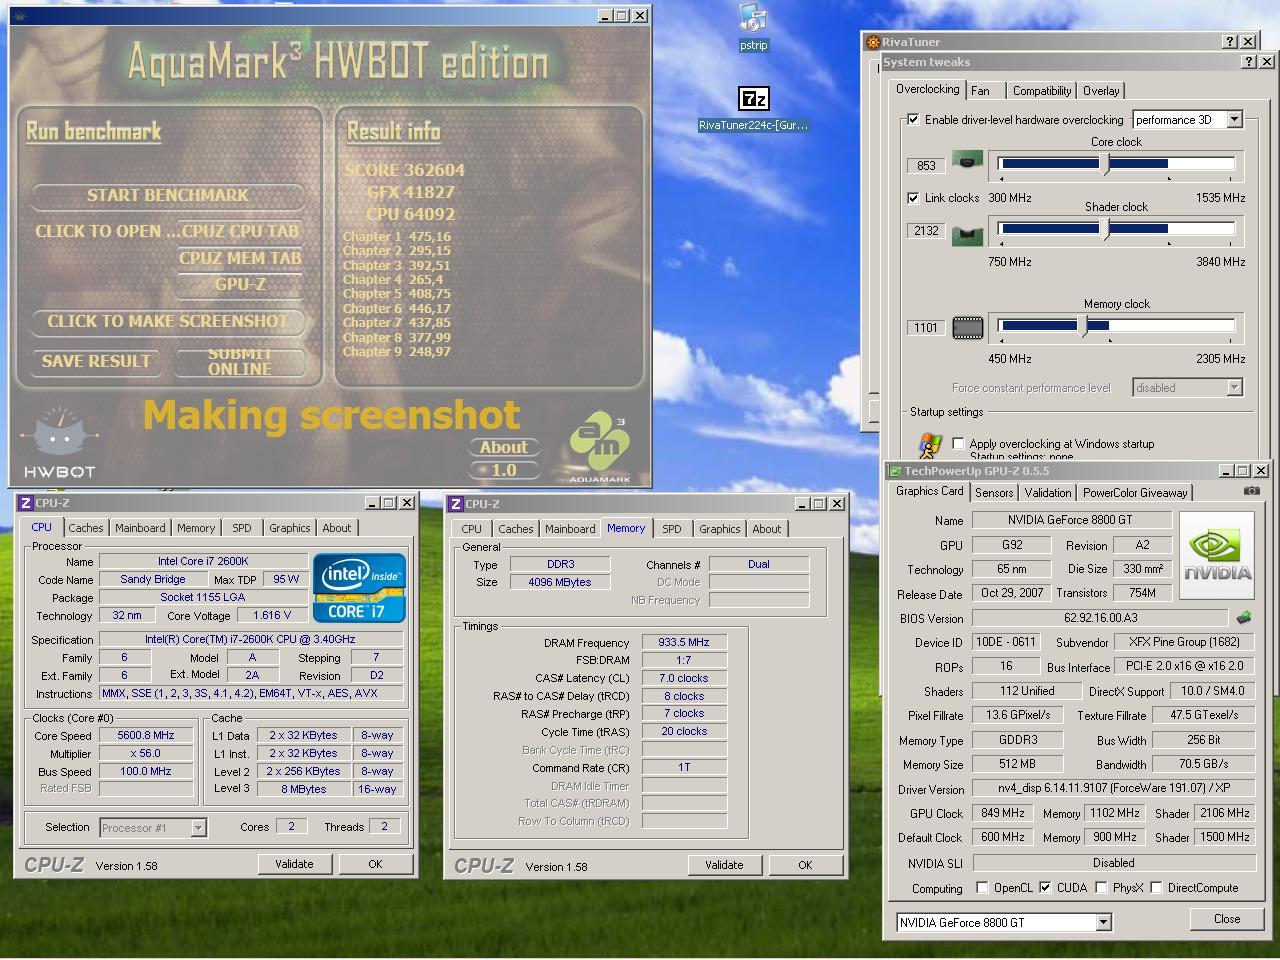The height and width of the screenshot is (960, 1280).
Task: Enable Apply overclocking at Windows startup
Action: click(x=958, y=444)
